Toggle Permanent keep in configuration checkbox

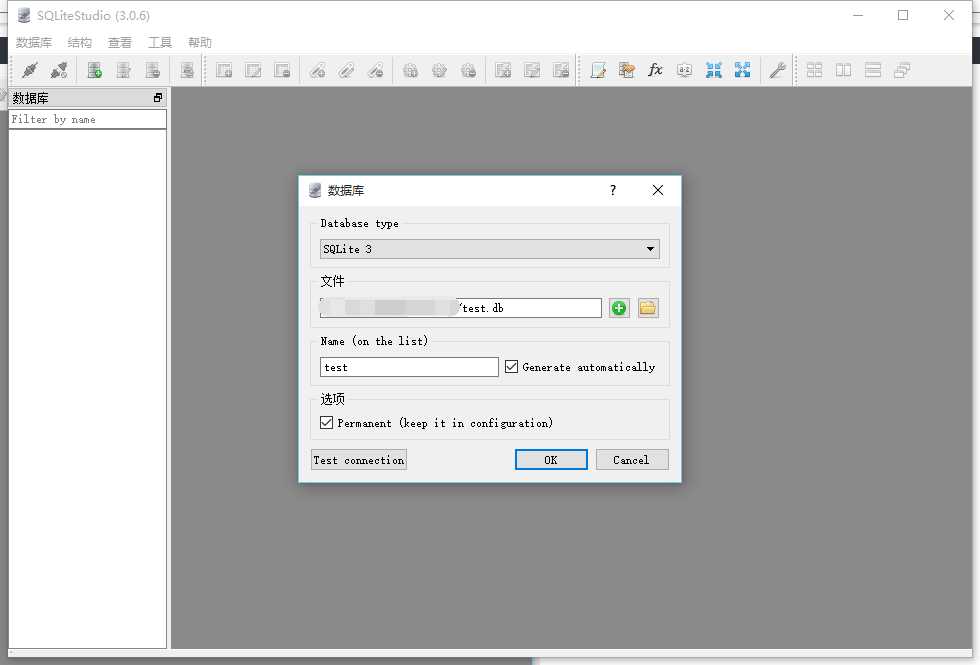[x=326, y=423]
